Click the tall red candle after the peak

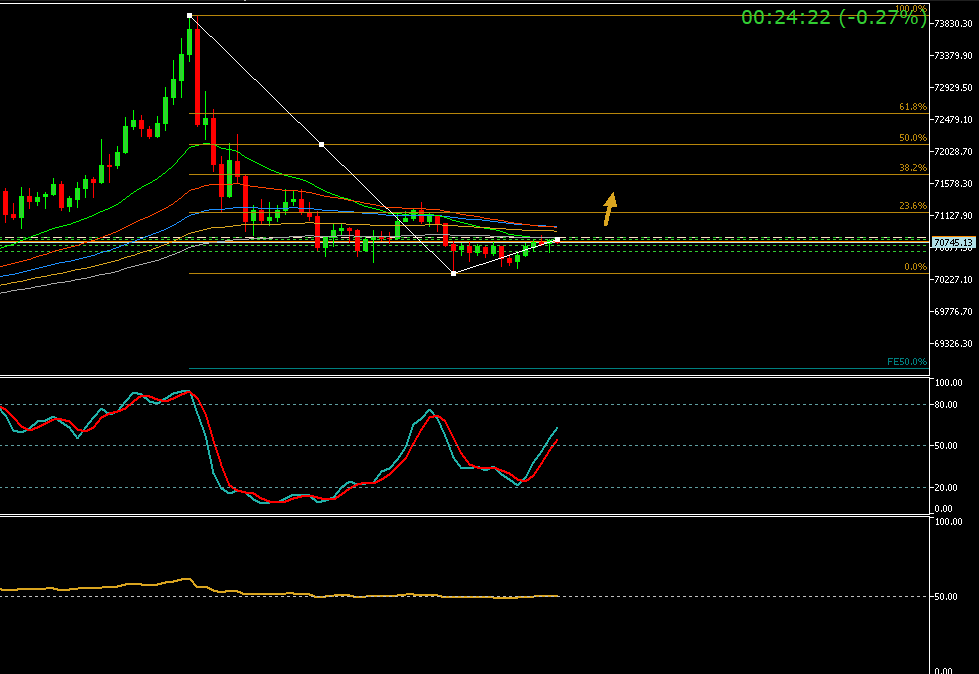point(197,75)
